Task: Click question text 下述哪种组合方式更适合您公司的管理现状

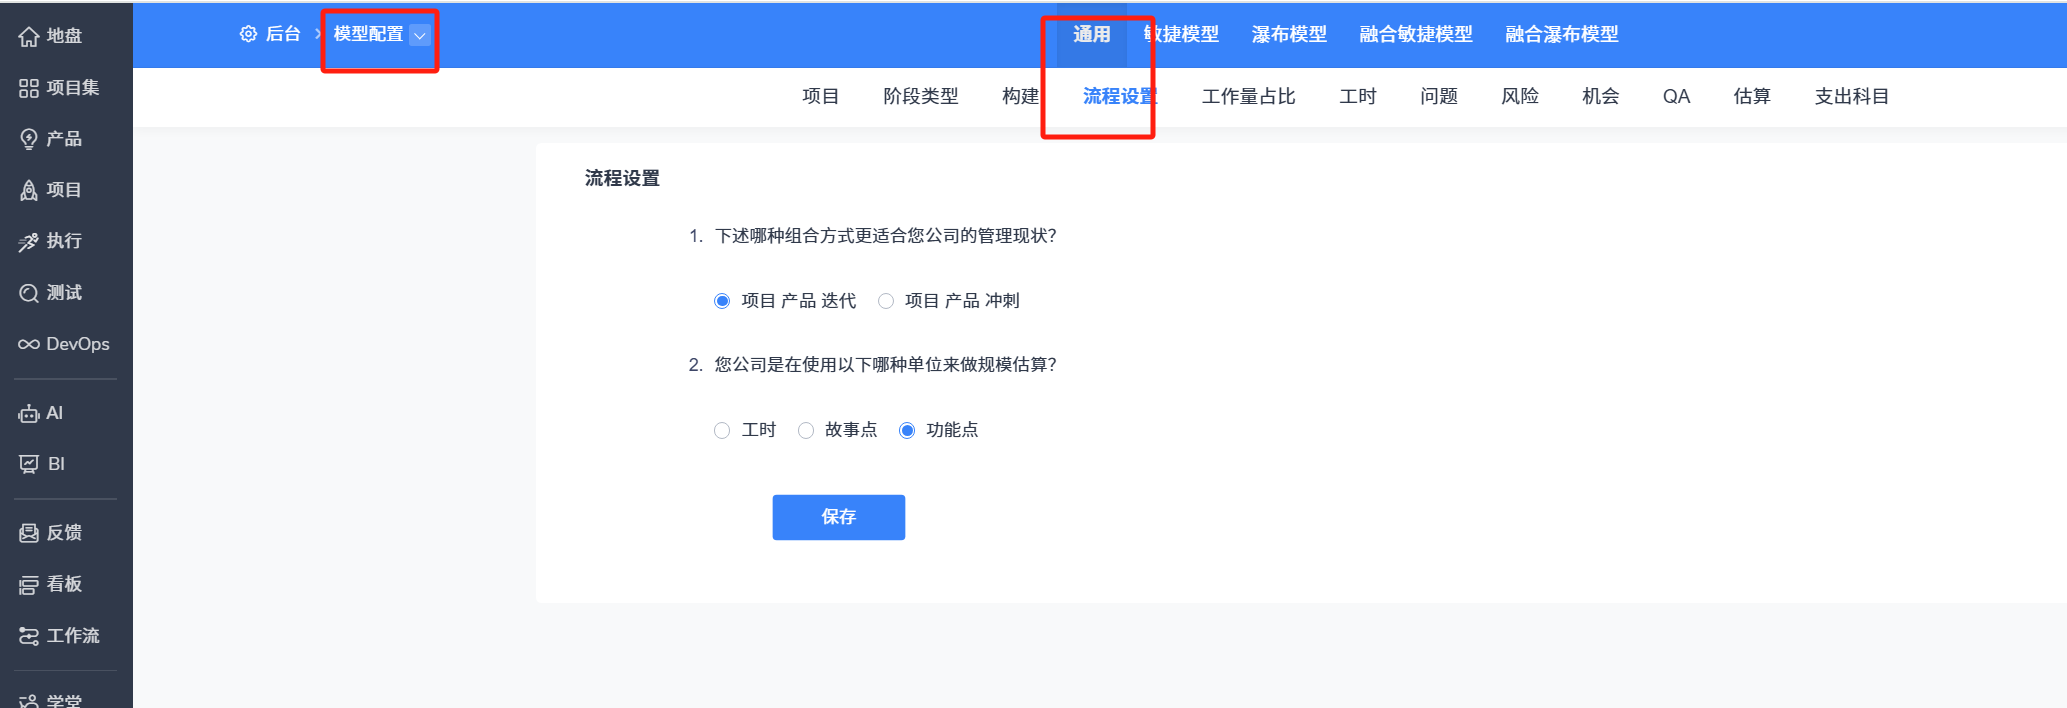Action: click(x=886, y=236)
